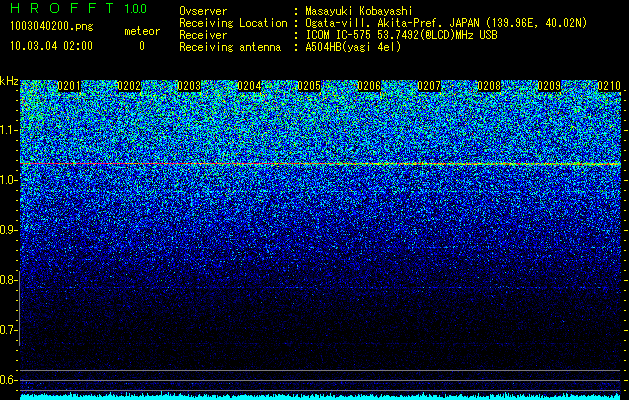Image resolution: width=629 pixels, height=400 pixels.
Task: Click the Ogata-vill. Akita-Pref. JAPAN location text
Action: [x=446, y=23]
